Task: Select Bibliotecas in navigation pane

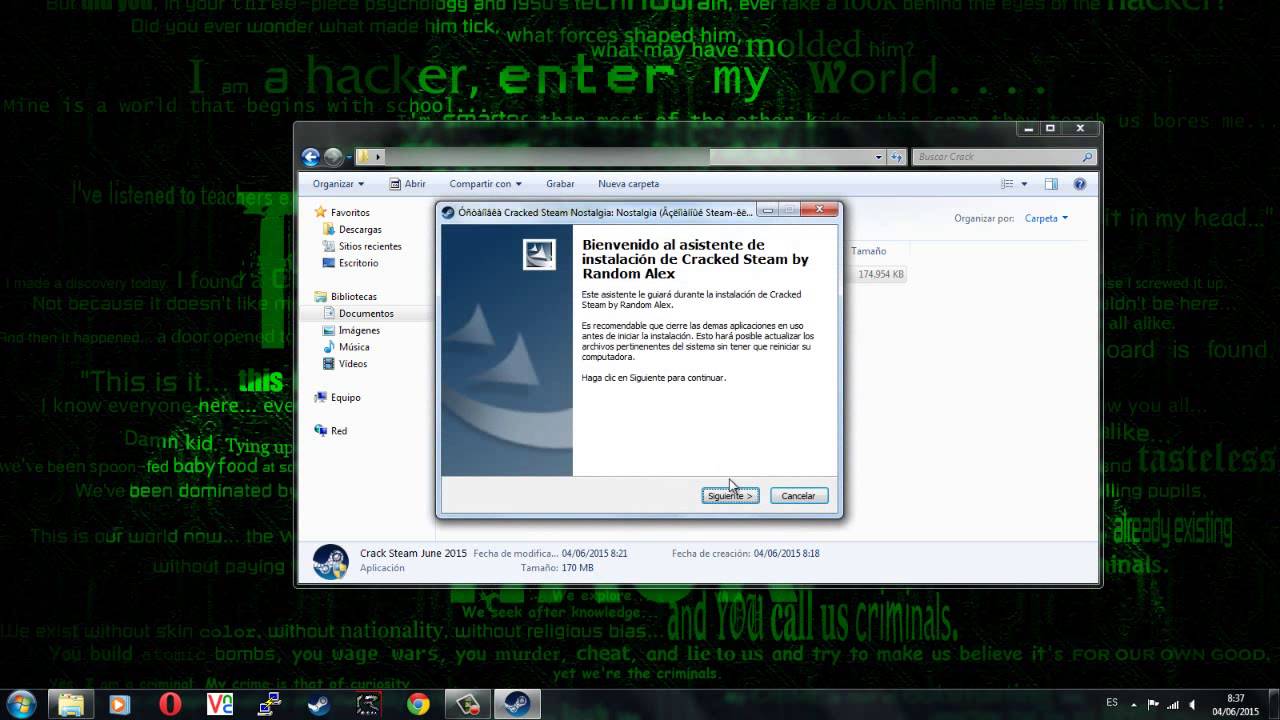Action: [353, 296]
